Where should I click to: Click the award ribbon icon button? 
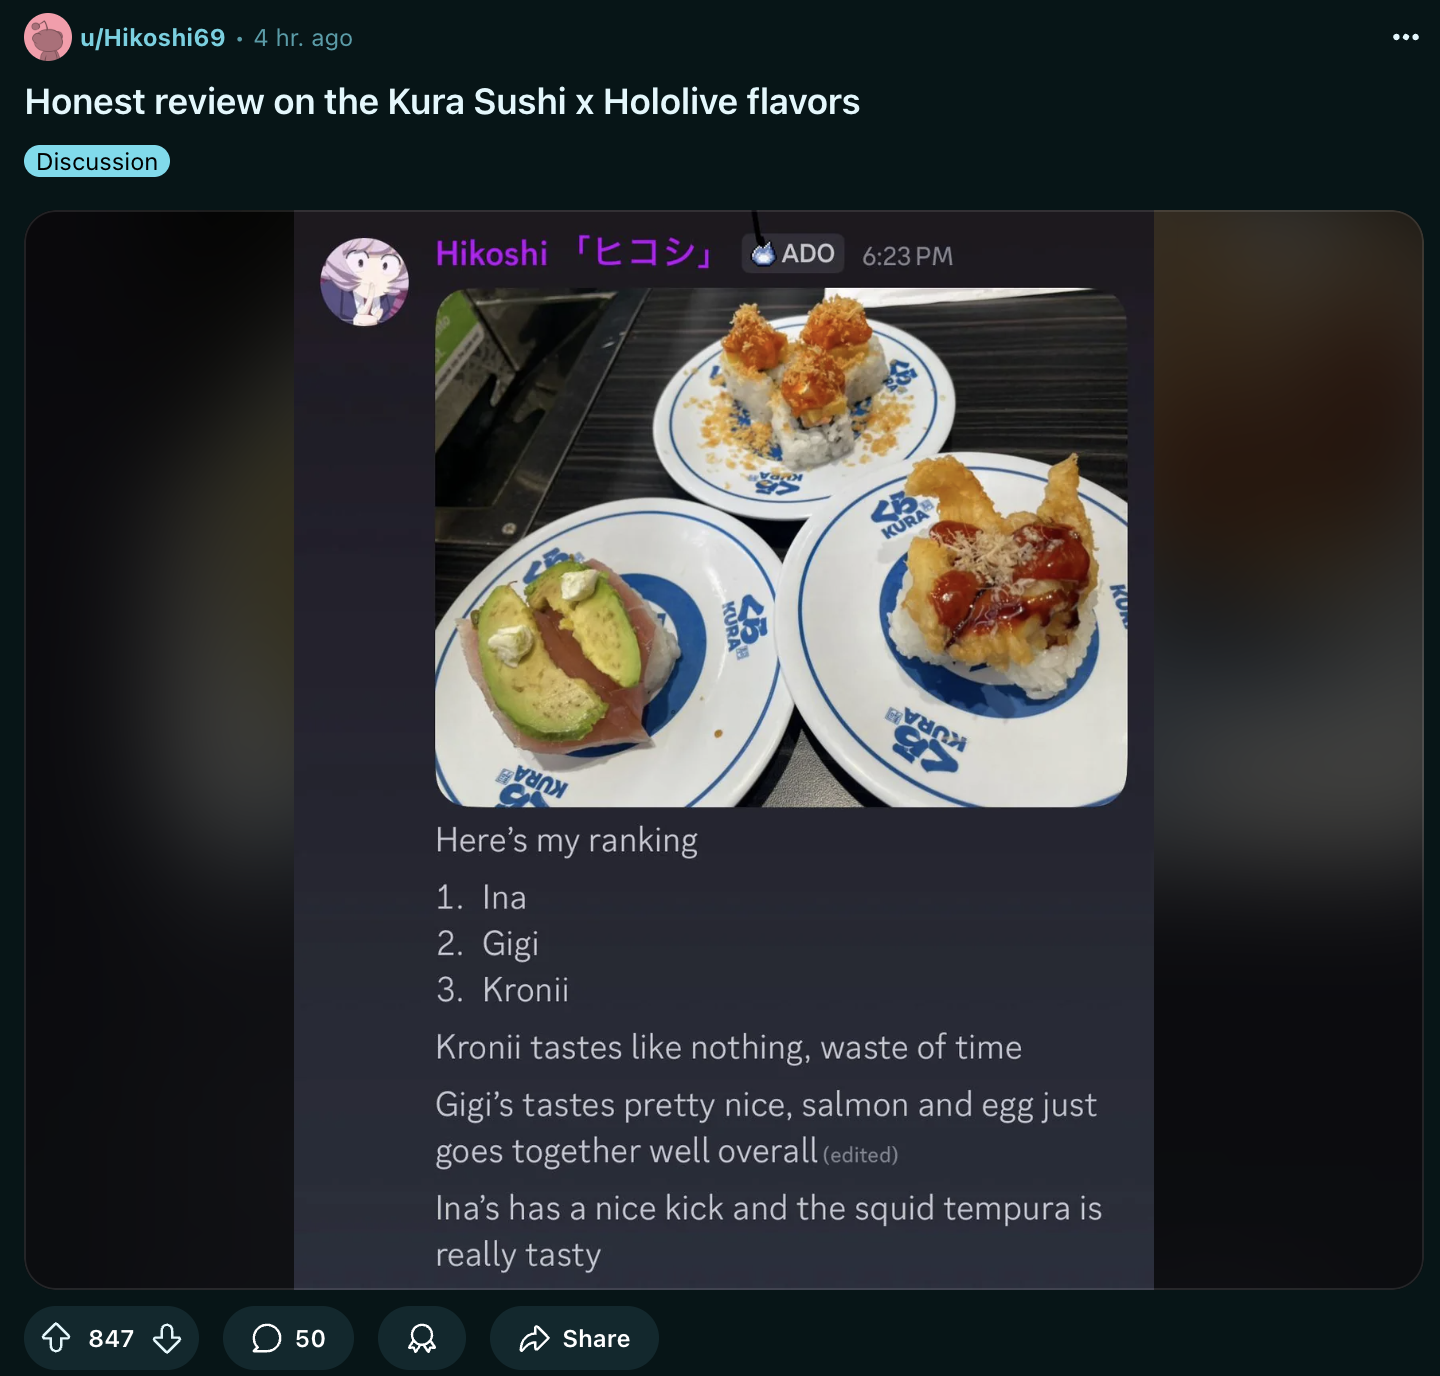[x=422, y=1338]
